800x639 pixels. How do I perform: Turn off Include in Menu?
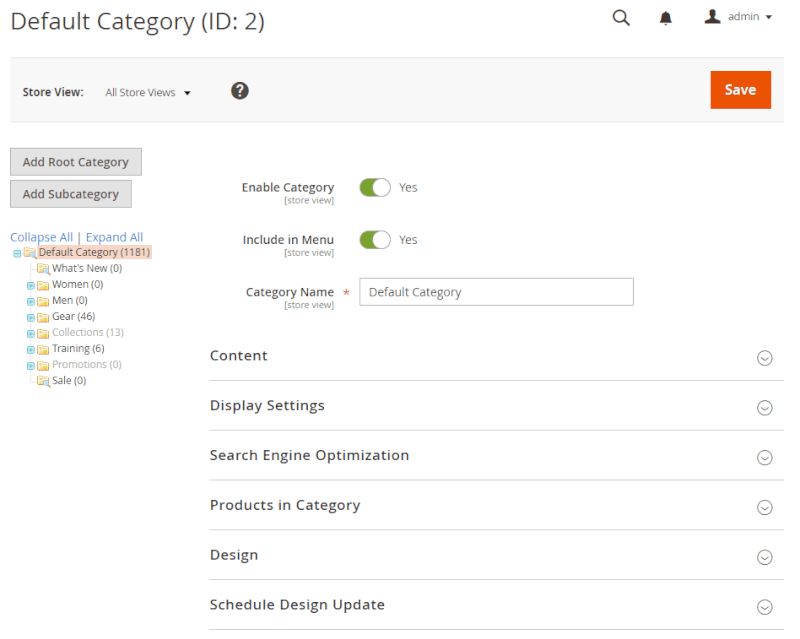pos(374,239)
